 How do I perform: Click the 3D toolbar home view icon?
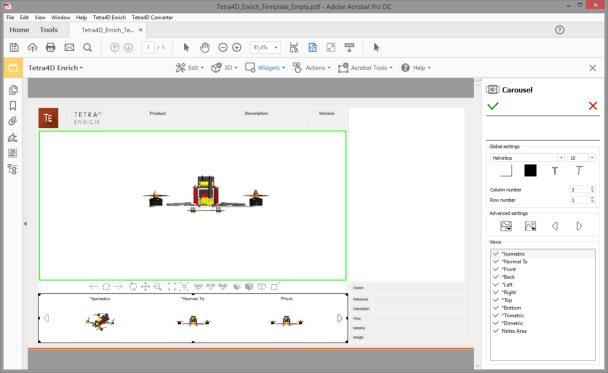106,287
